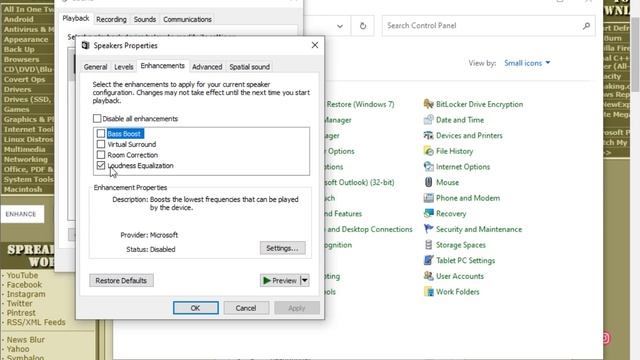Click the BitLocker Drive Encryption icon

(428, 104)
